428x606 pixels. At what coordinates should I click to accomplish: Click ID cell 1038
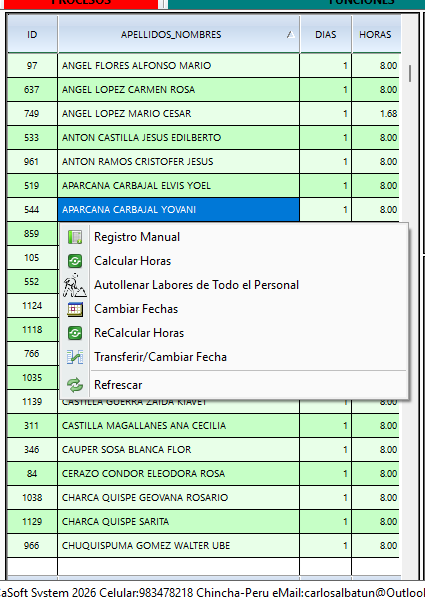(32, 497)
